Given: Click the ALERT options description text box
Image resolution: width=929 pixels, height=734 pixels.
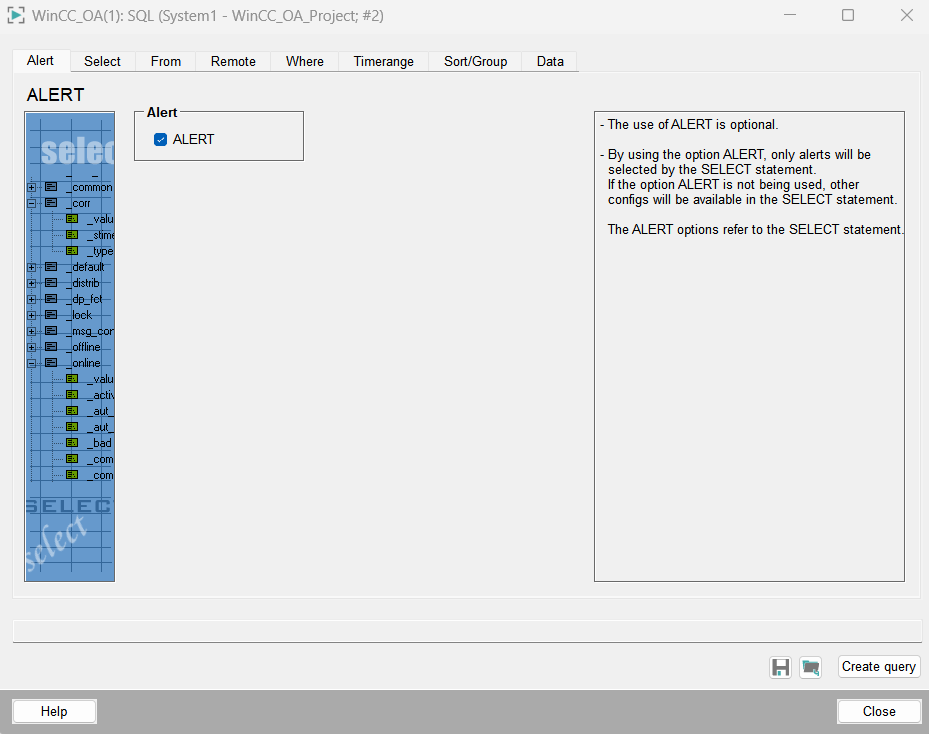Looking at the screenshot, I should 749,400.
